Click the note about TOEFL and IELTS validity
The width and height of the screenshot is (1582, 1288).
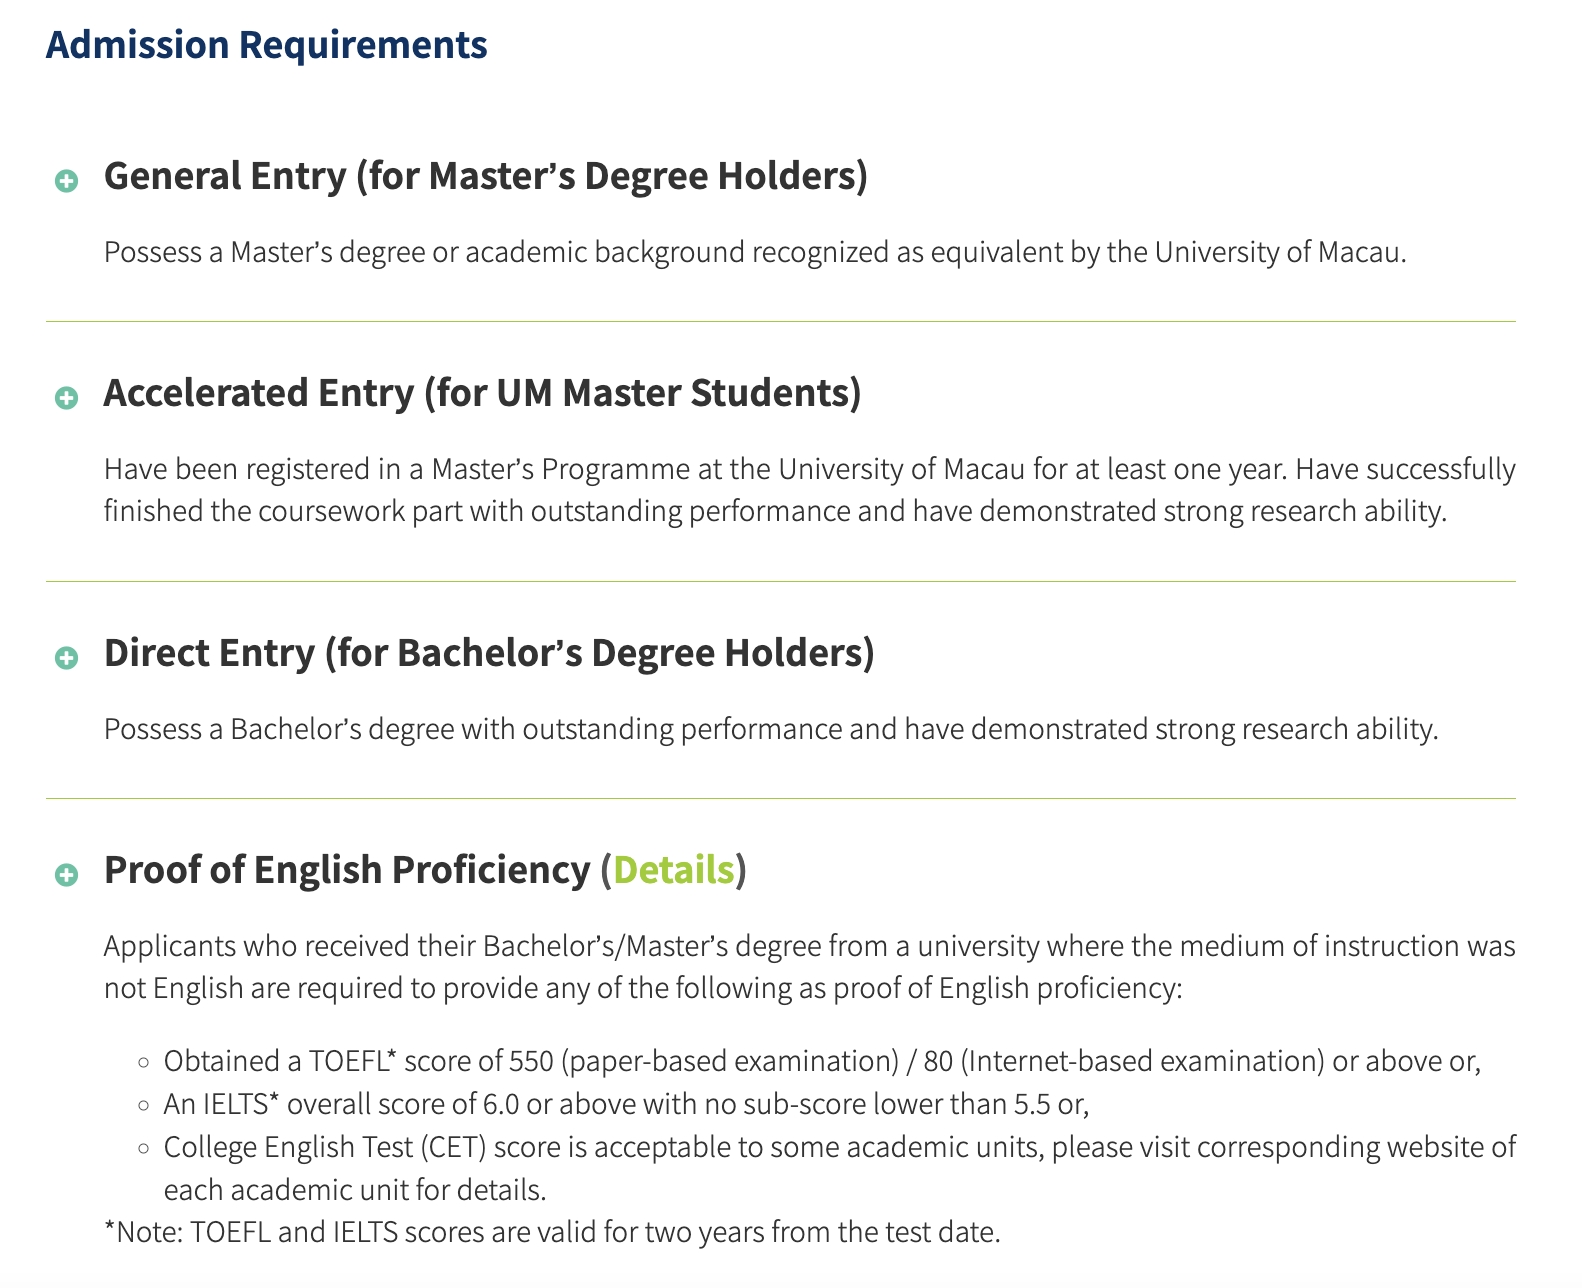point(552,1232)
